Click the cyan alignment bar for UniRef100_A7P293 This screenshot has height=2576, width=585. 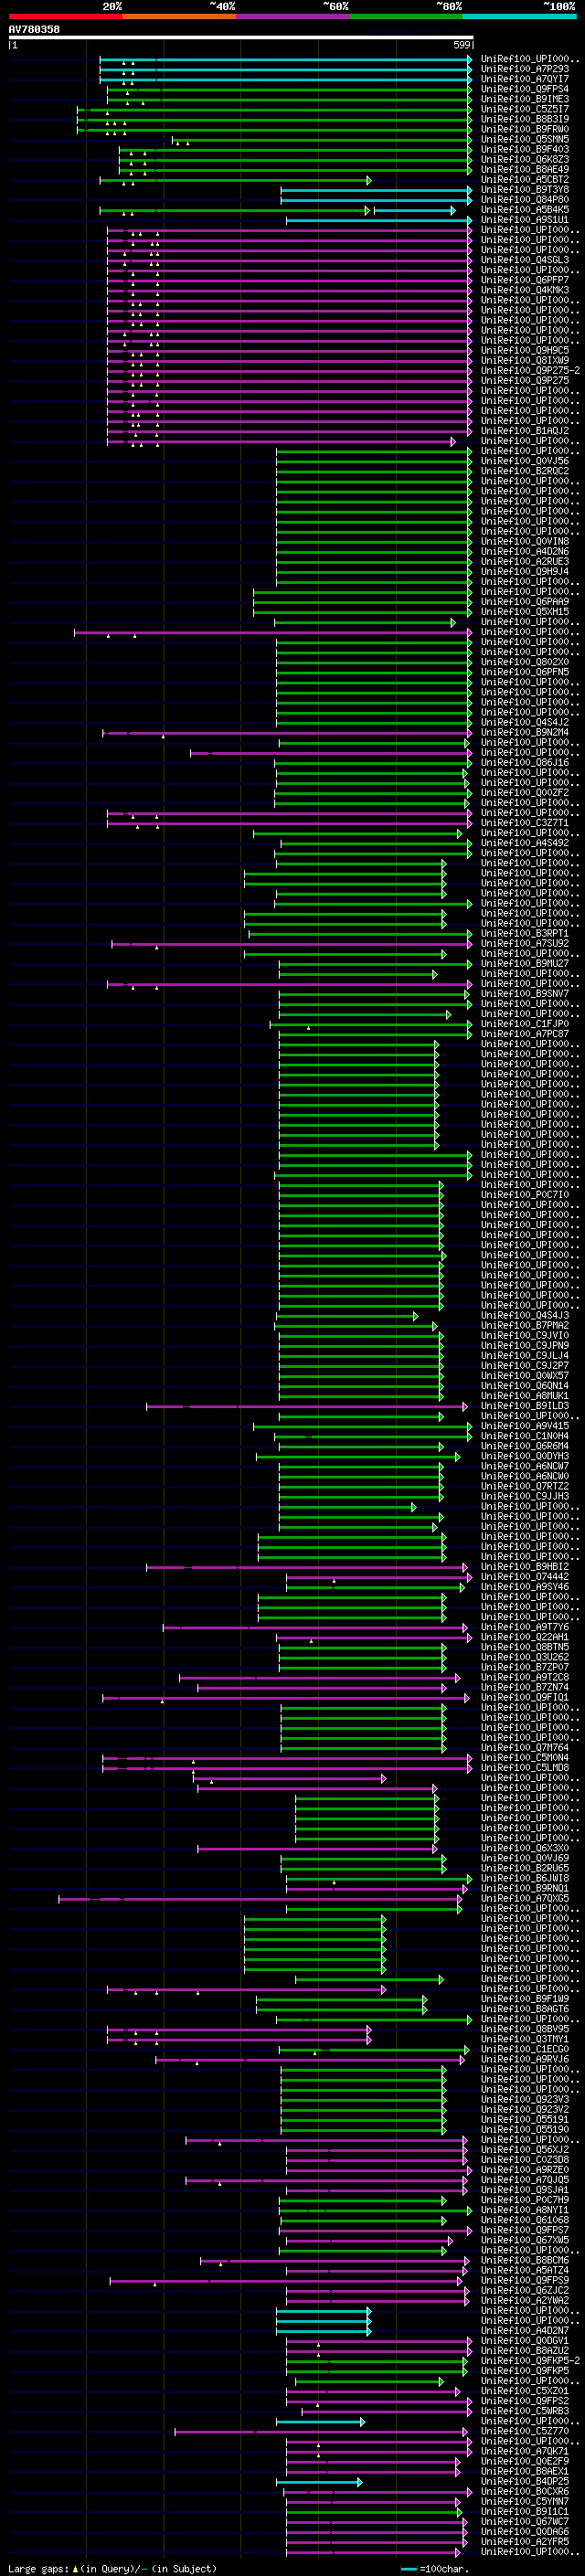[285, 70]
